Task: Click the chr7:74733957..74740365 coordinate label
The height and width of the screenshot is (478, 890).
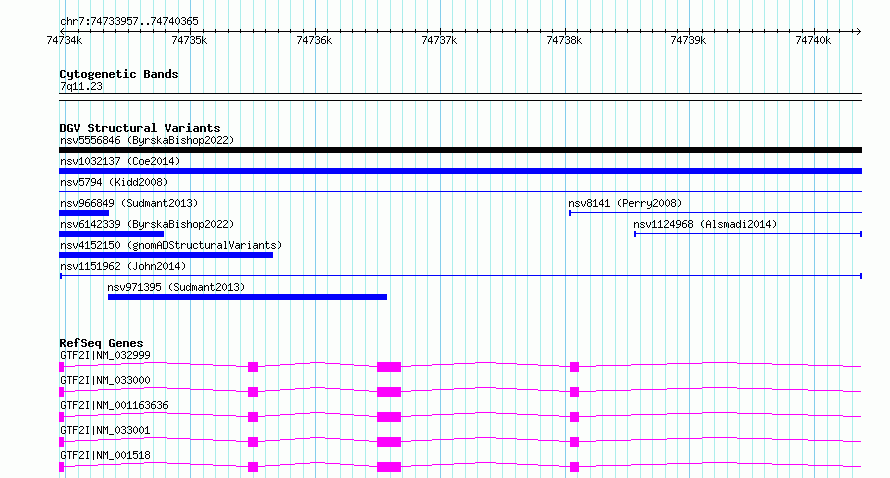Action: 129,22
